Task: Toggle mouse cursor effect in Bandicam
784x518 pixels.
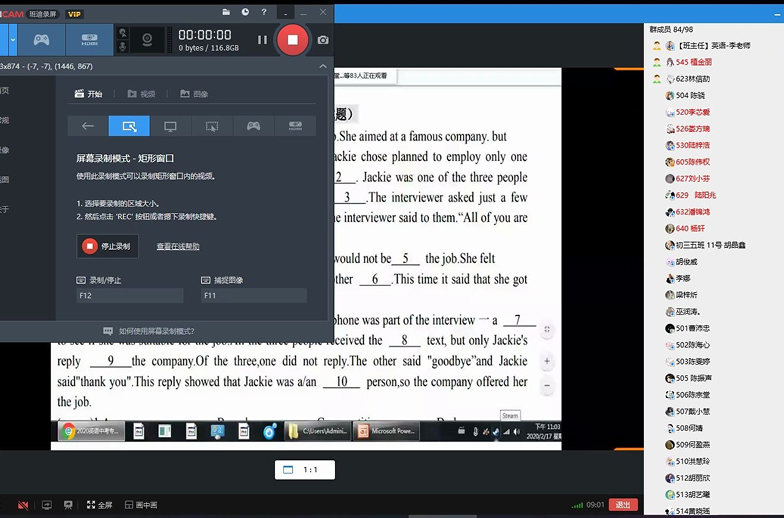Action: tap(122, 34)
